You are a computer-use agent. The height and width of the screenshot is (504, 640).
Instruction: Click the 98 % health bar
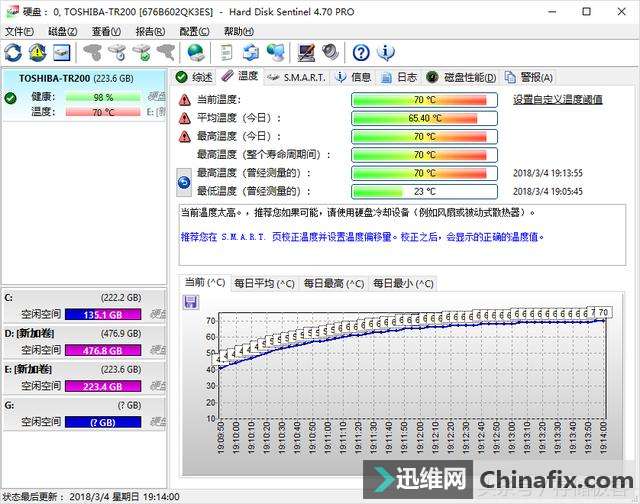click(x=103, y=97)
